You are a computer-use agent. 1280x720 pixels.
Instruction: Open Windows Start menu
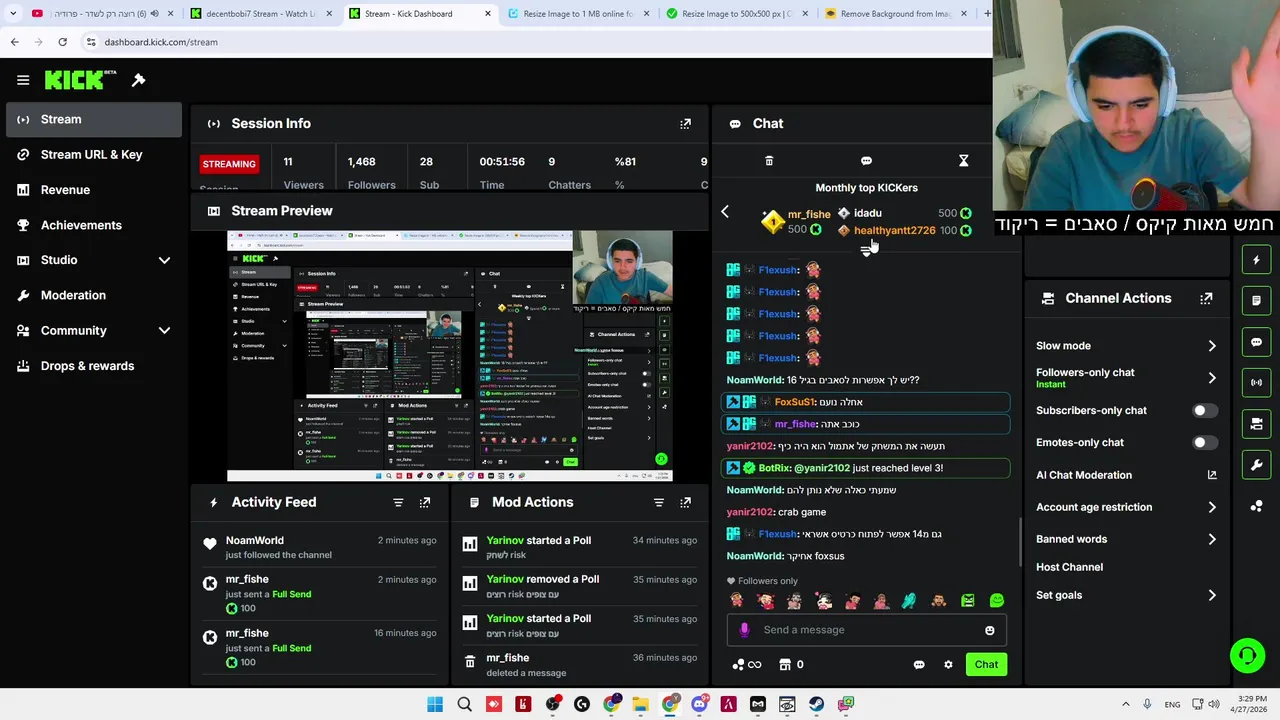pos(435,704)
